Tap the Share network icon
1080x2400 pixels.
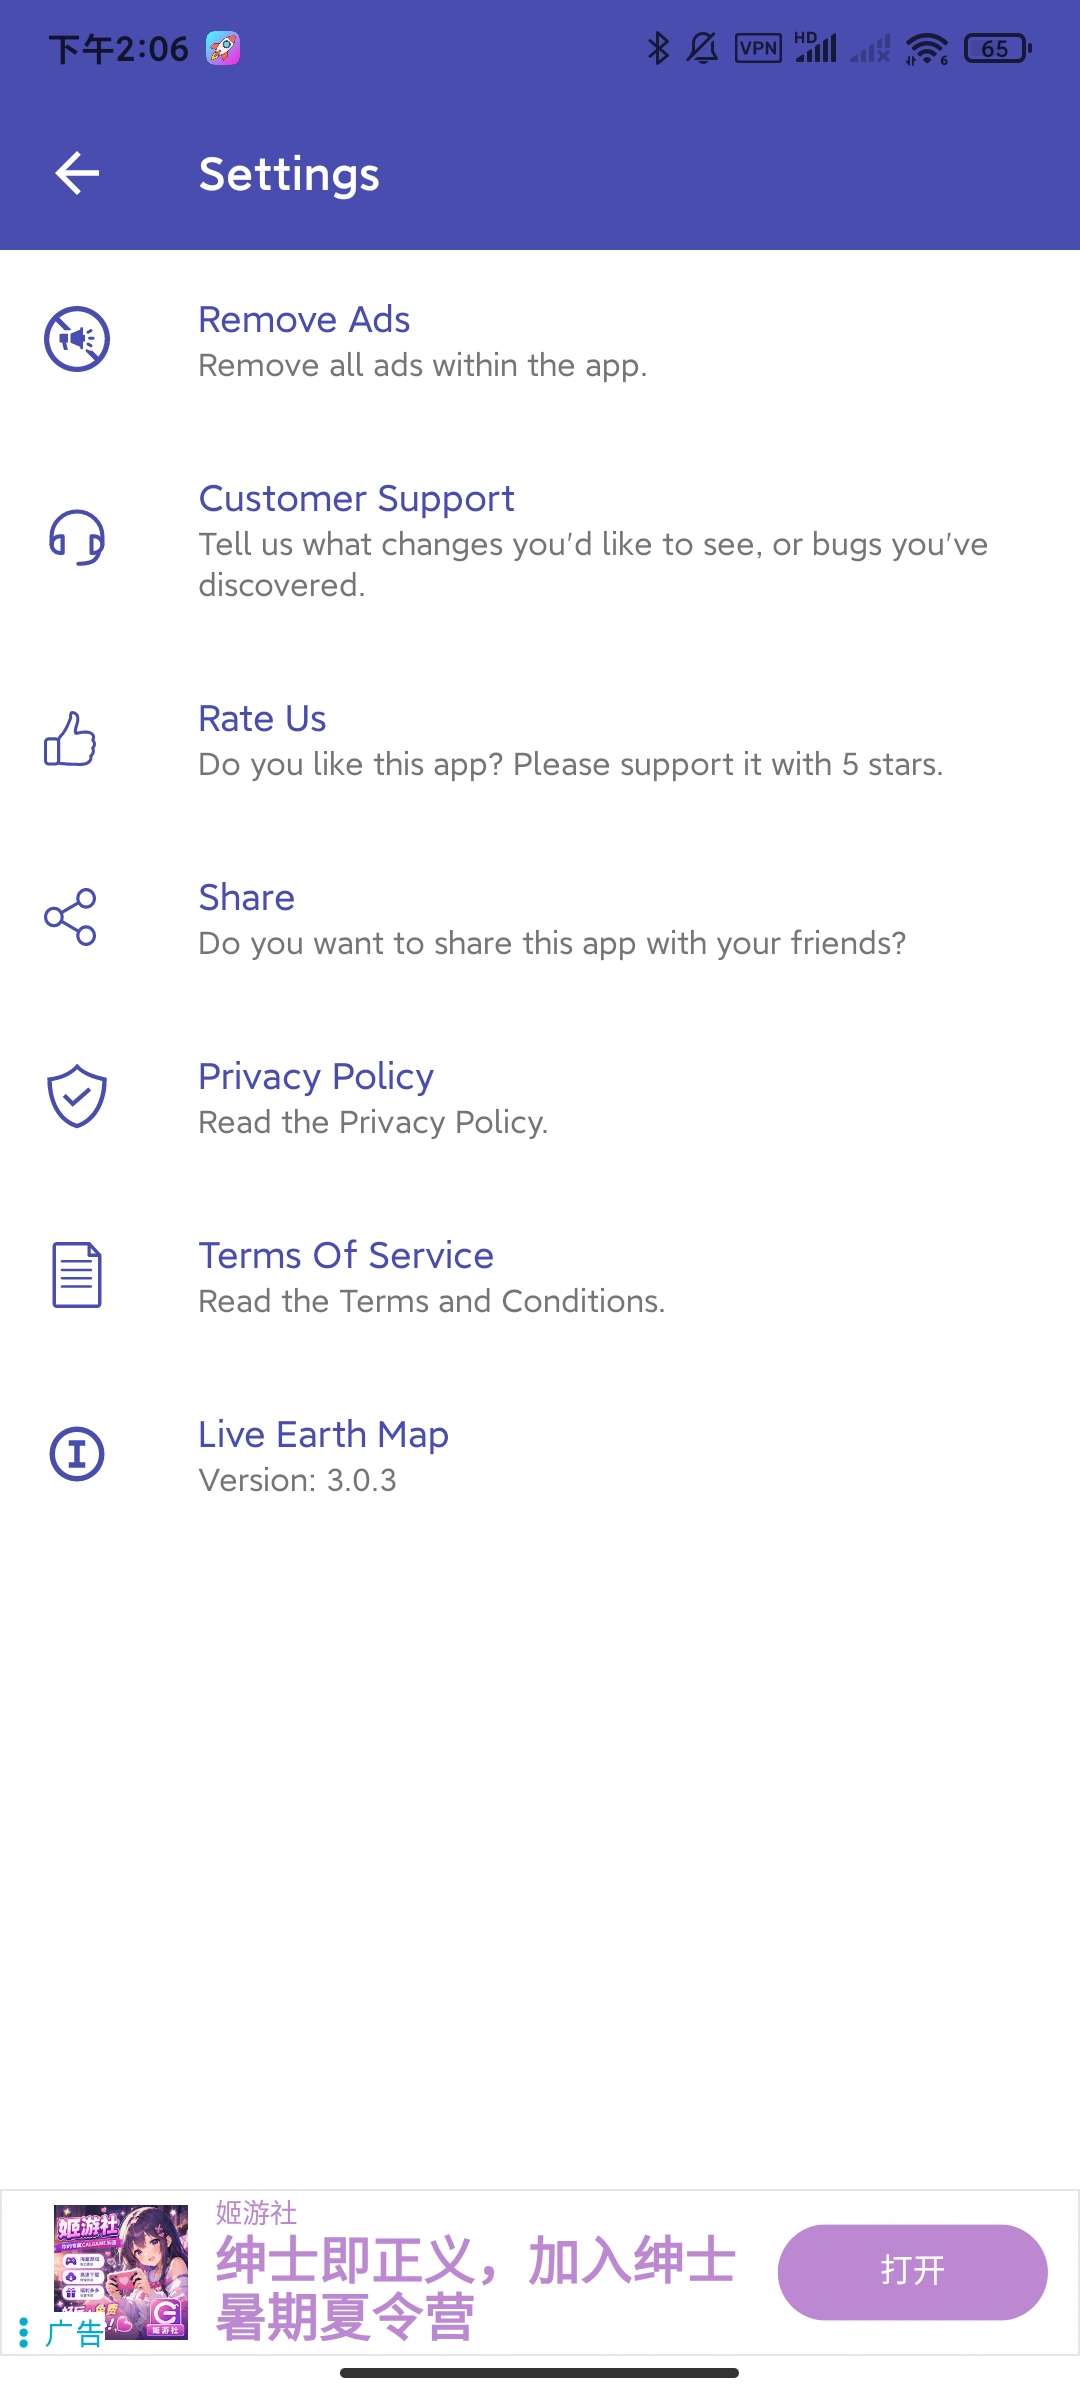[70, 917]
